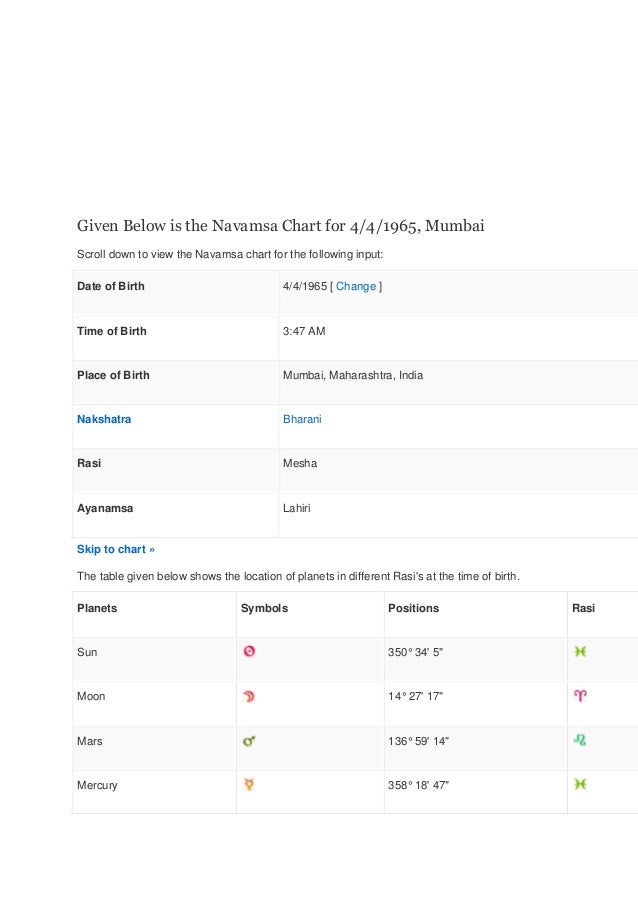
Task: Open the Change date of birth link
Action: coord(356,286)
